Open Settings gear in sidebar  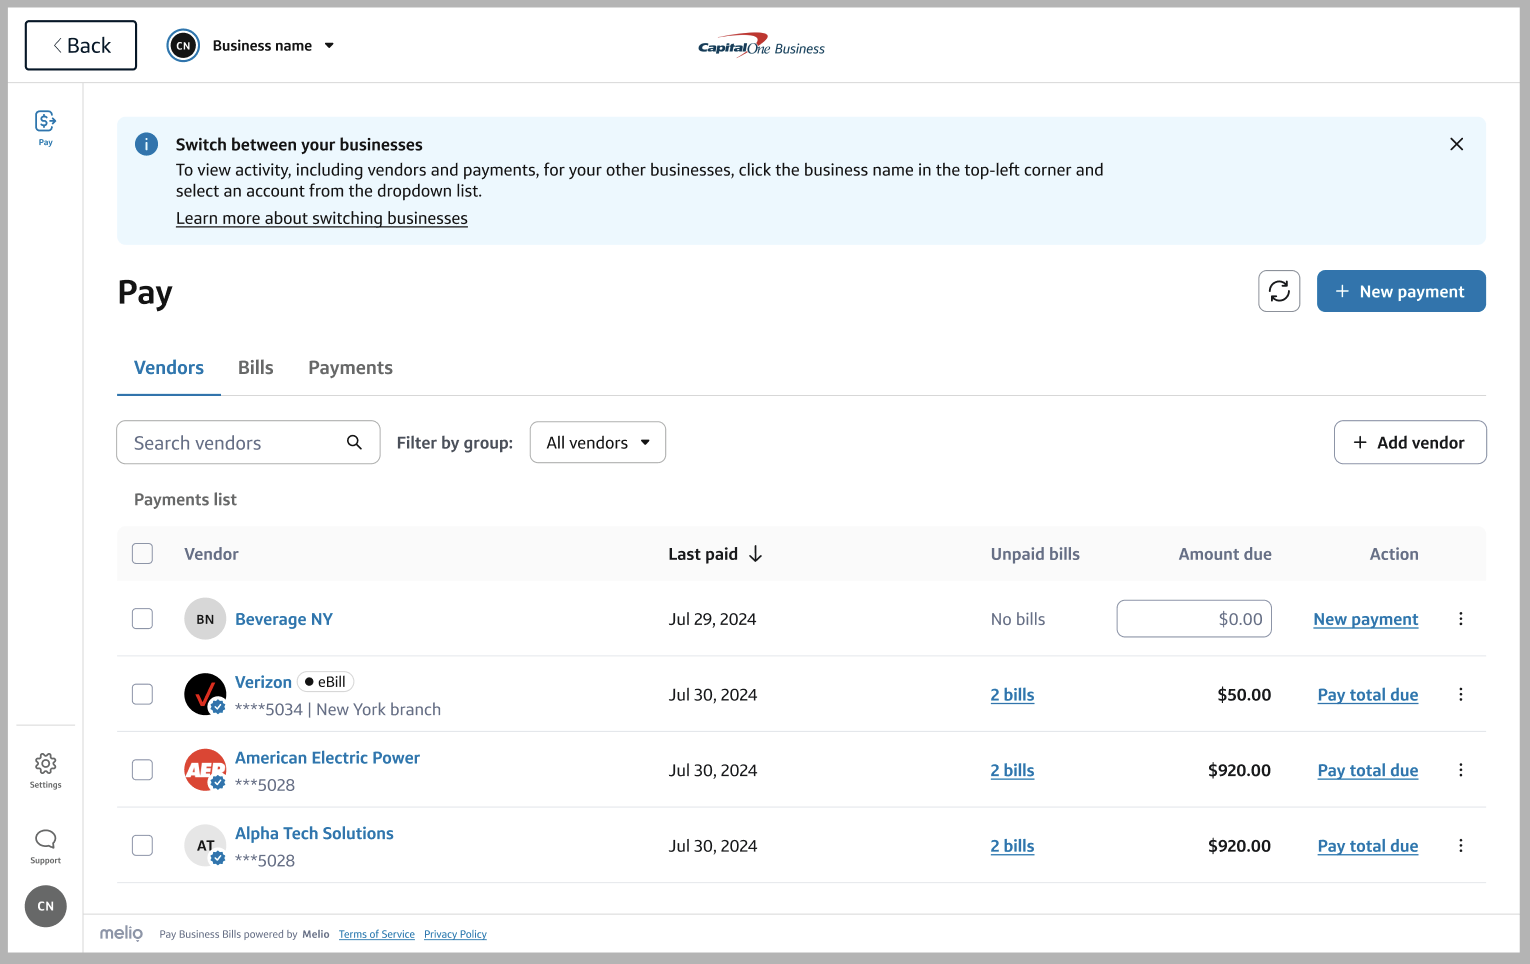click(45, 769)
